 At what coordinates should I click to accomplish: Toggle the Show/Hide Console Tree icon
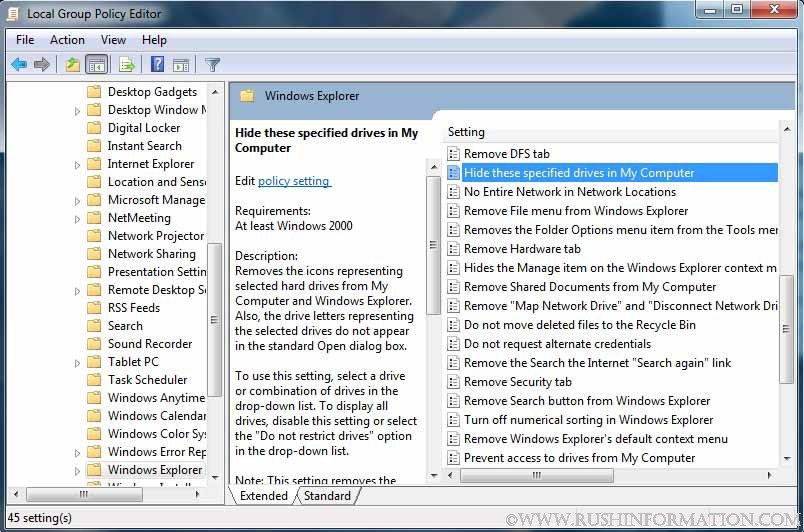[97, 65]
